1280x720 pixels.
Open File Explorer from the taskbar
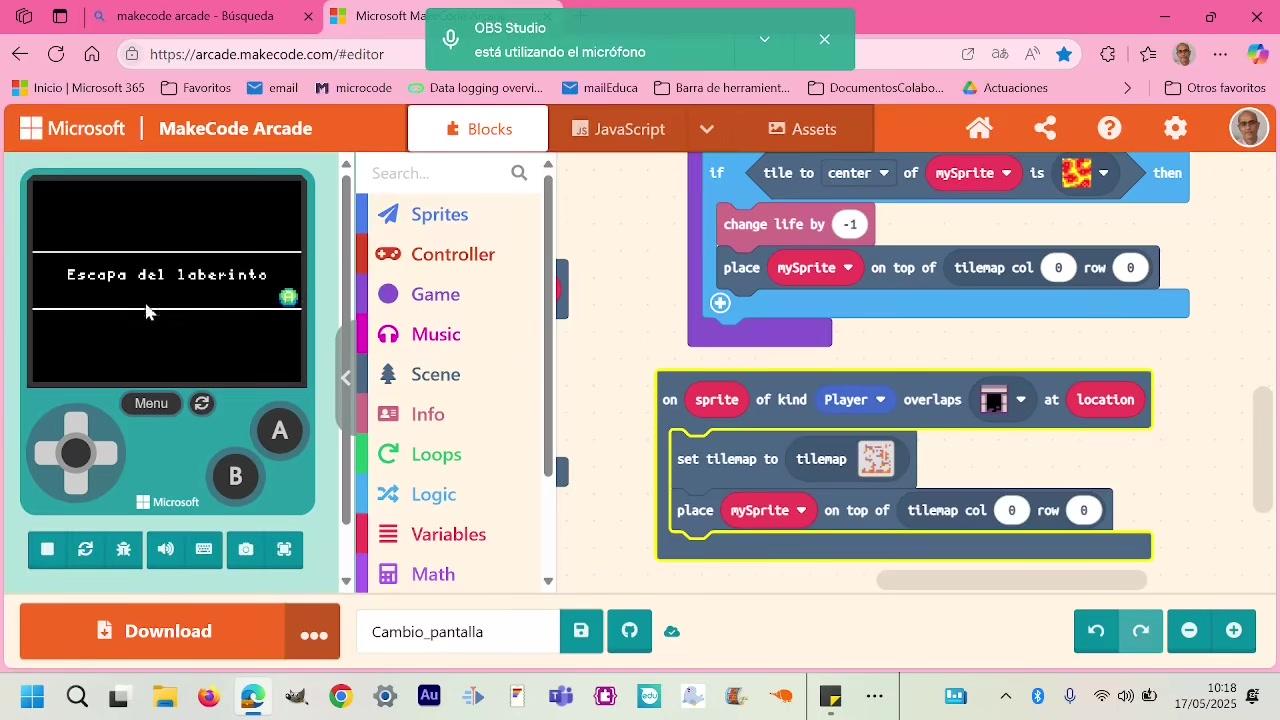tap(164, 696)
